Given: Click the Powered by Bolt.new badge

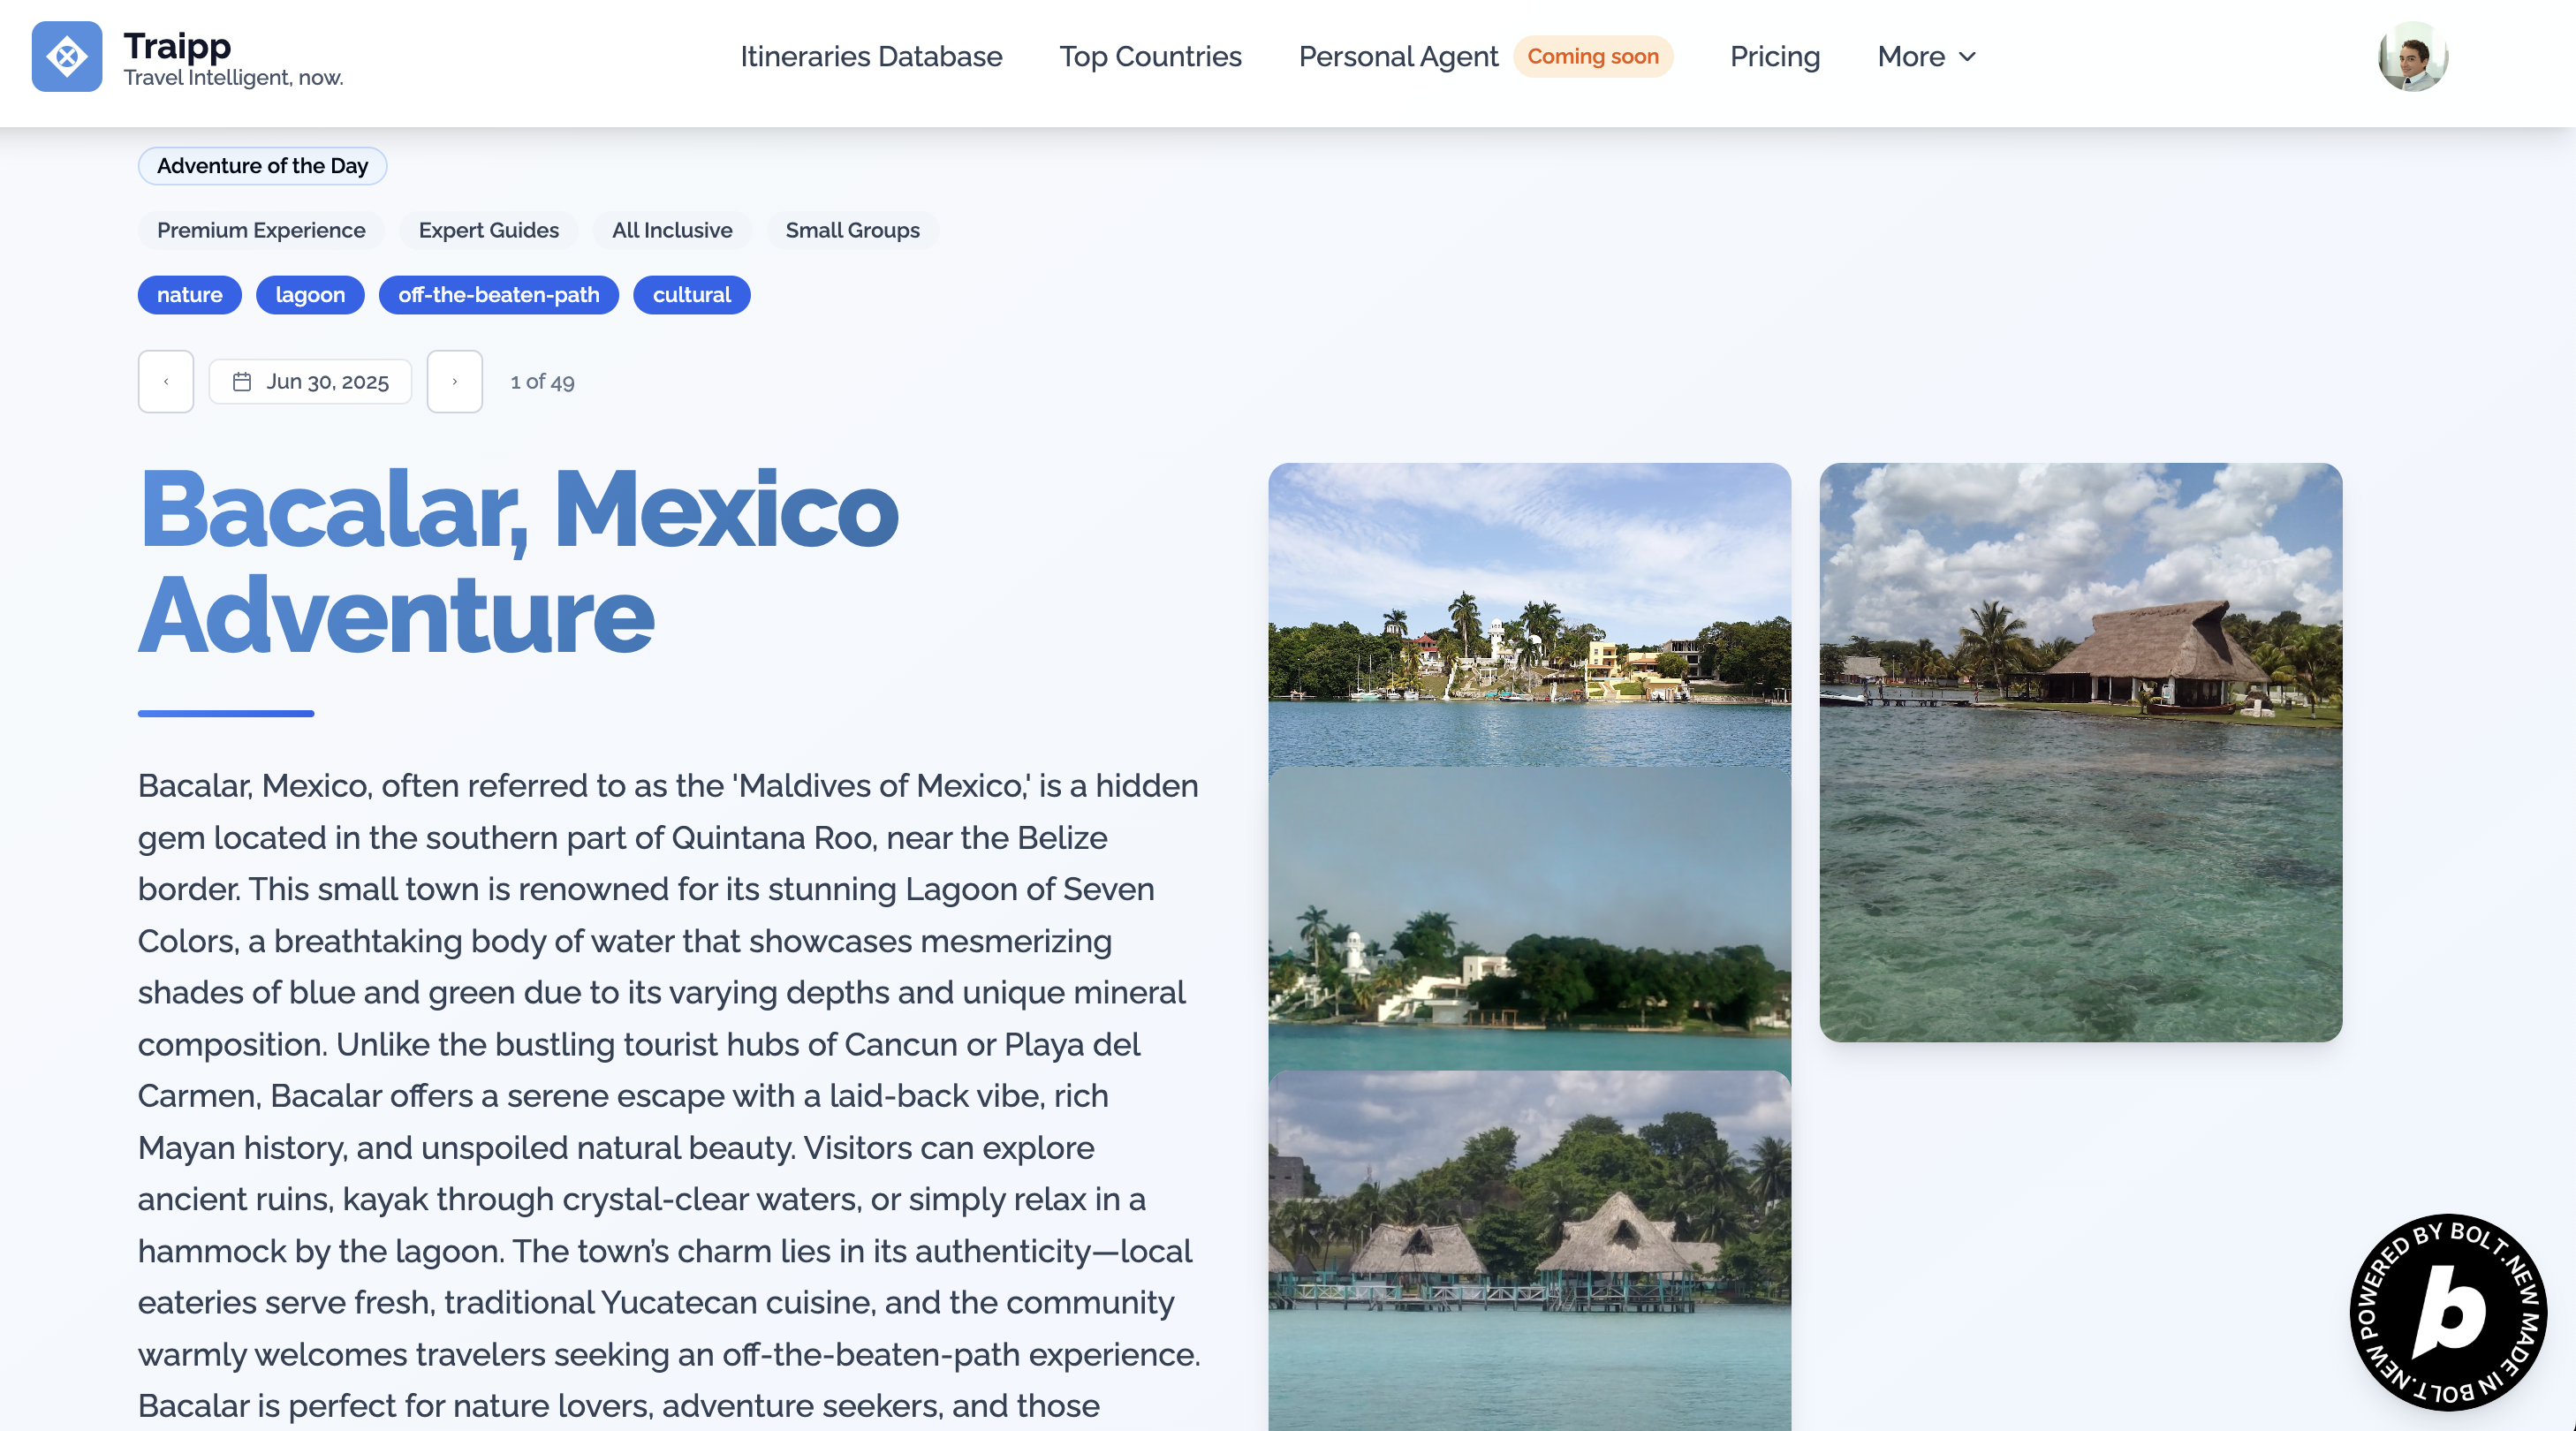Looking at the screenshot, I should 2447,1311.
